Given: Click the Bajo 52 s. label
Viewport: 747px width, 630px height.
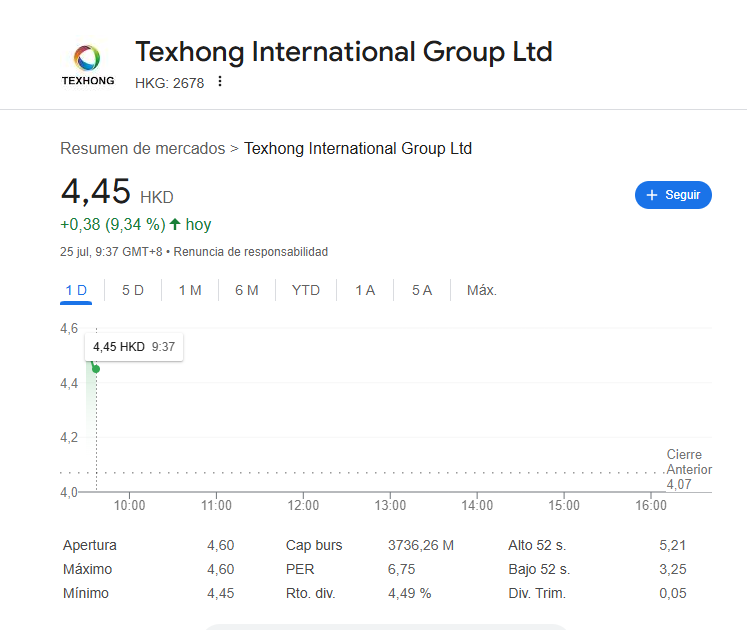Looking at the screenshot, I should point(539,569).
